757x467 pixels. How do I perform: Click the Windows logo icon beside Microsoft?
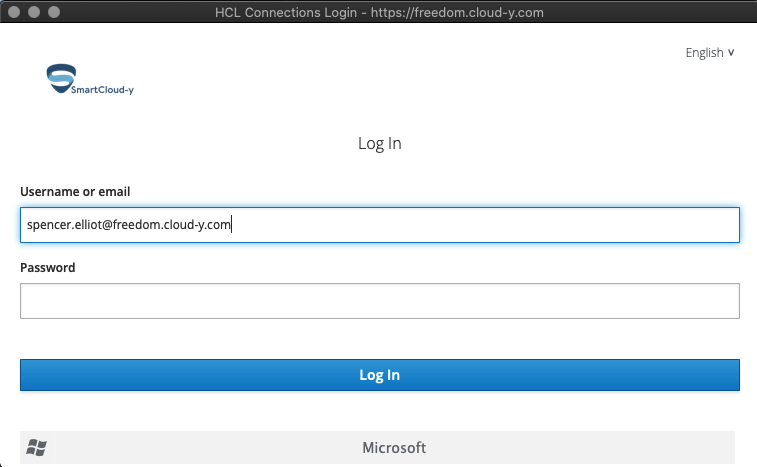(37, 448)
